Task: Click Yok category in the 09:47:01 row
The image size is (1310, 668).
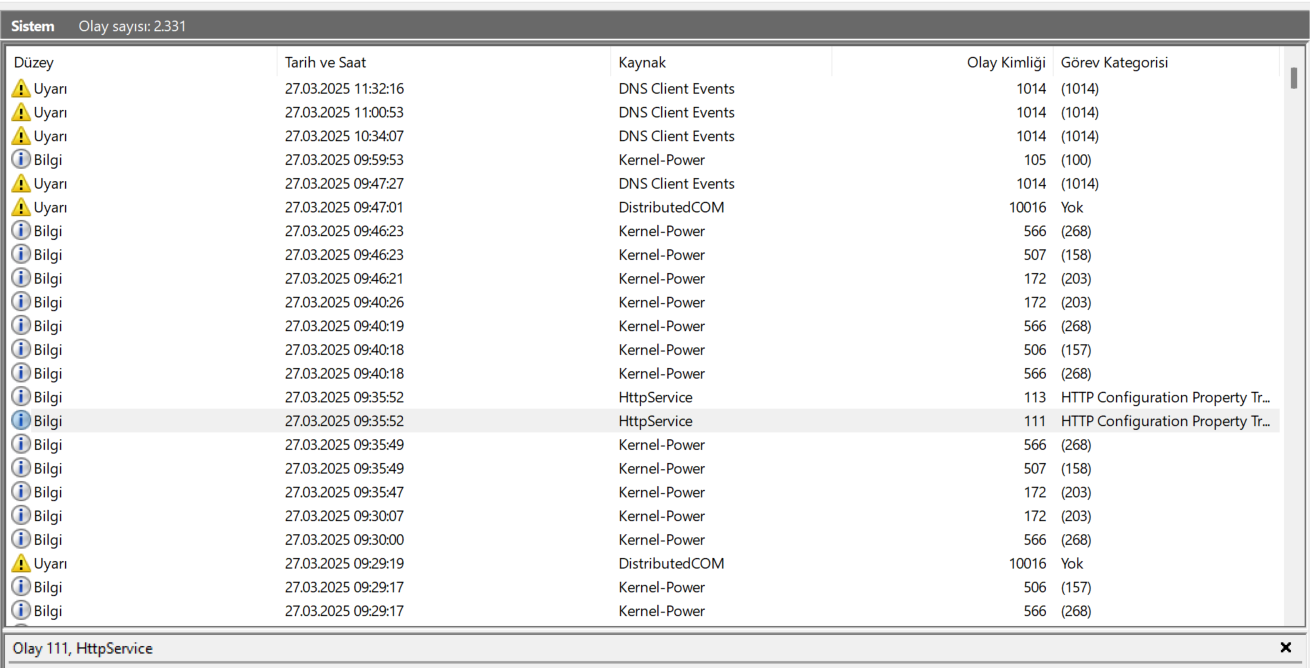Action: coord(1072,208)
